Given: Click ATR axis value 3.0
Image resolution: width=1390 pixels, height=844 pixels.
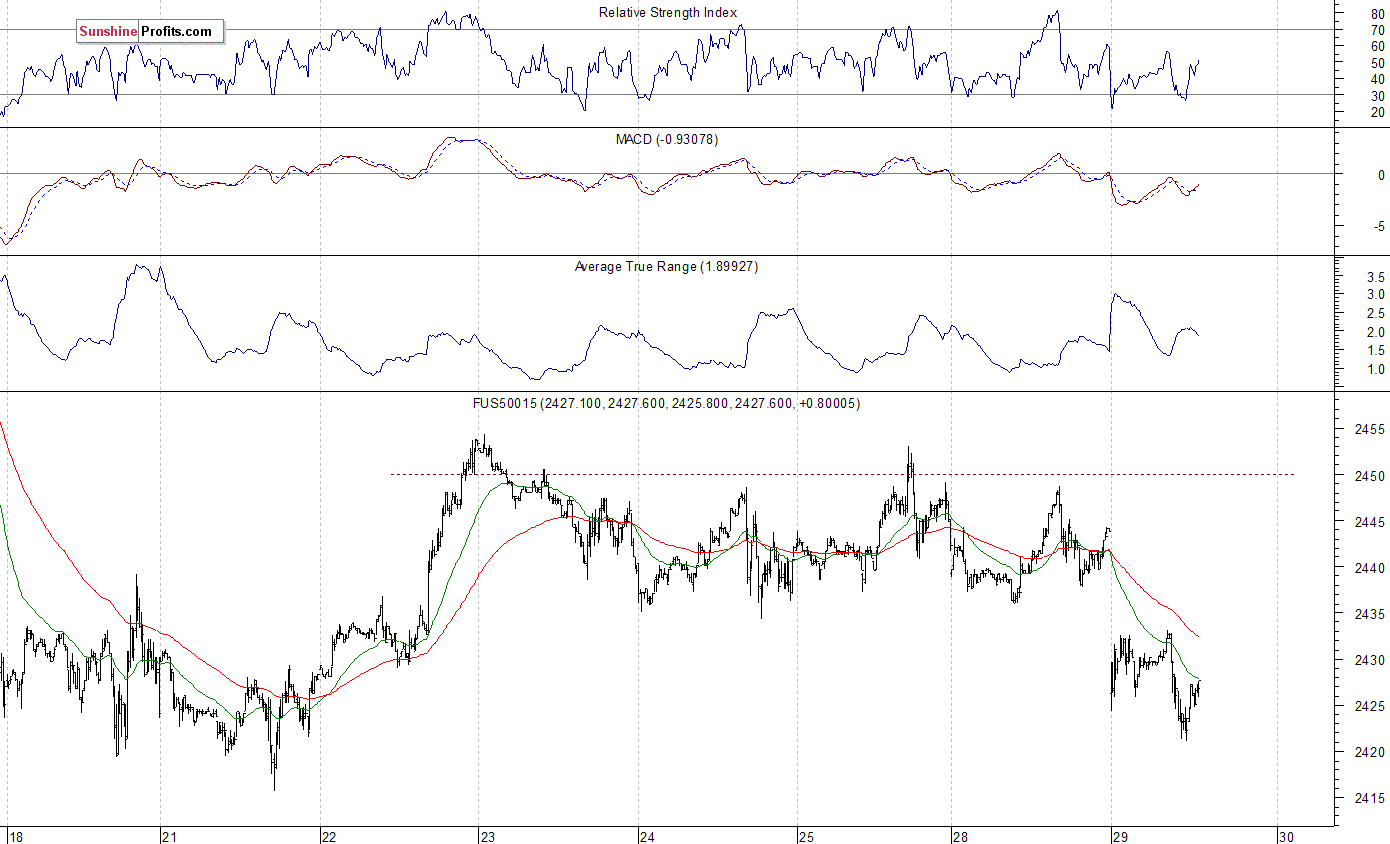Looking at the screenshot, I should click(1375, 294).
